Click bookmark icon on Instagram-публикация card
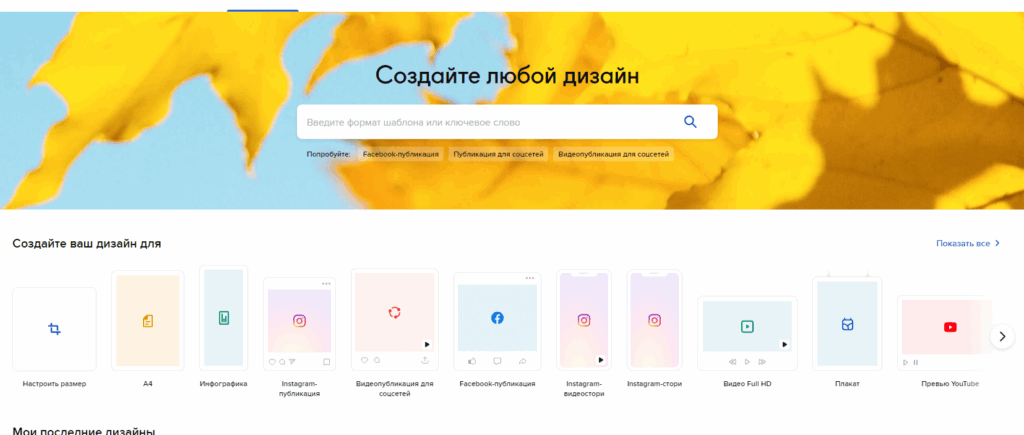Viewport: 1024px width, 435px height. click(327, 362)
